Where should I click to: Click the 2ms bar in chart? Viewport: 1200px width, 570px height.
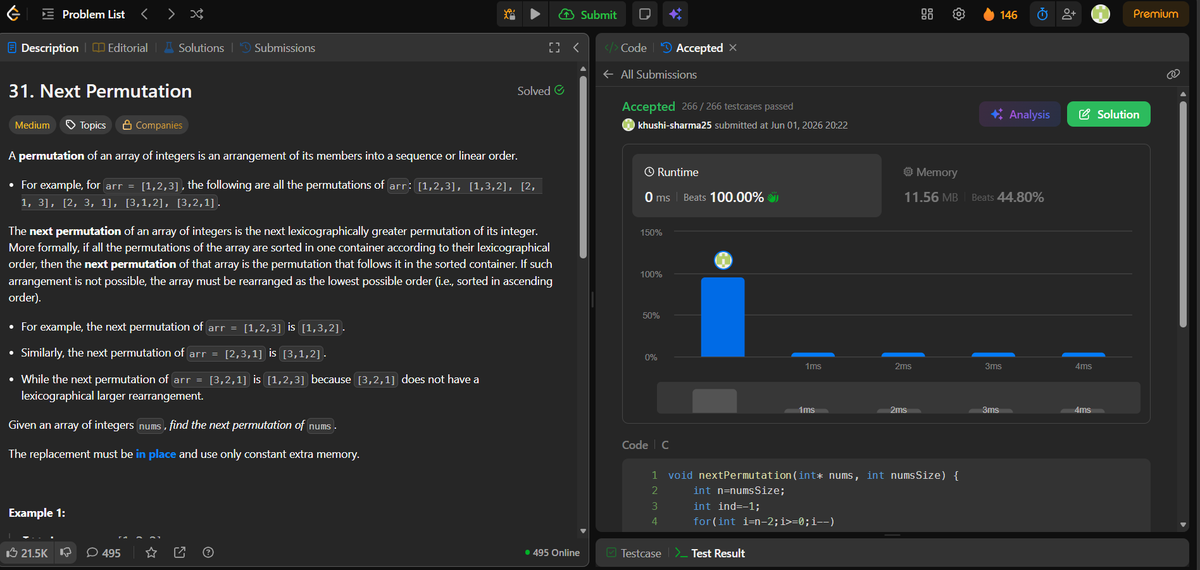[x=903, y=355]
